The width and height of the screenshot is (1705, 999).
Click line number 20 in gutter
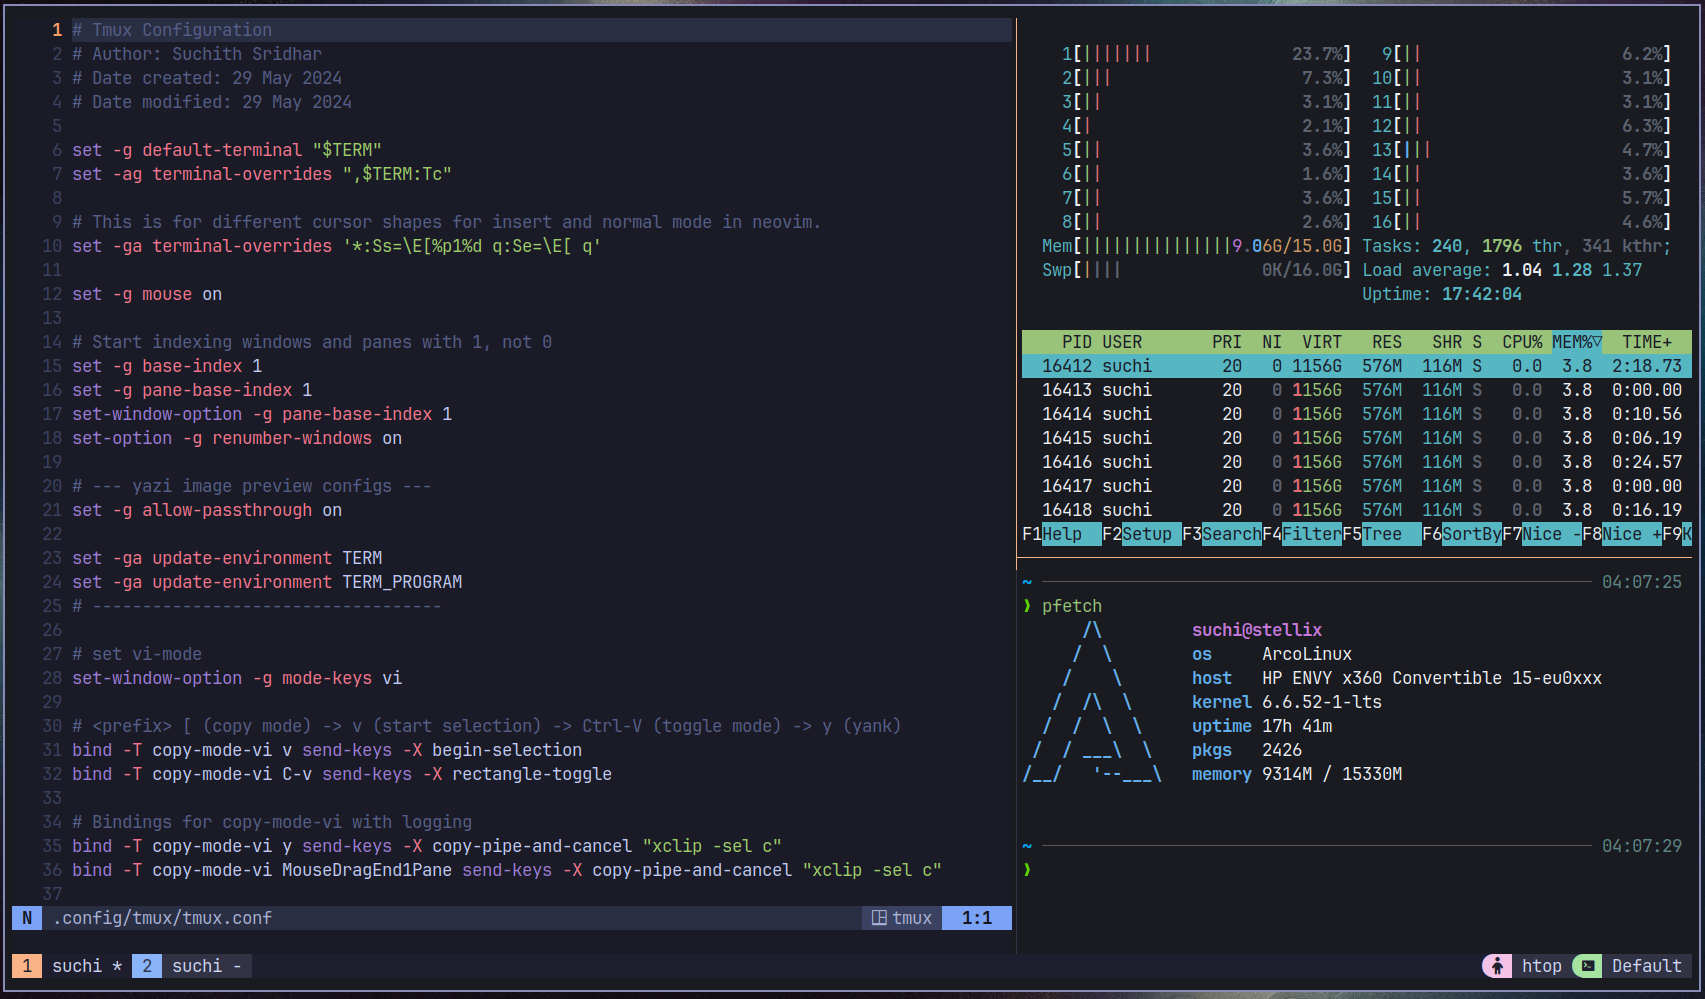(52, 486)
